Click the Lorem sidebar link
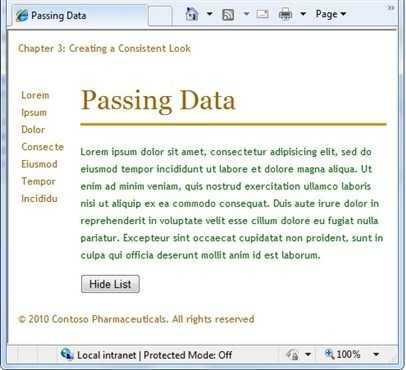406x370 pixels. [x=35, y=95]
